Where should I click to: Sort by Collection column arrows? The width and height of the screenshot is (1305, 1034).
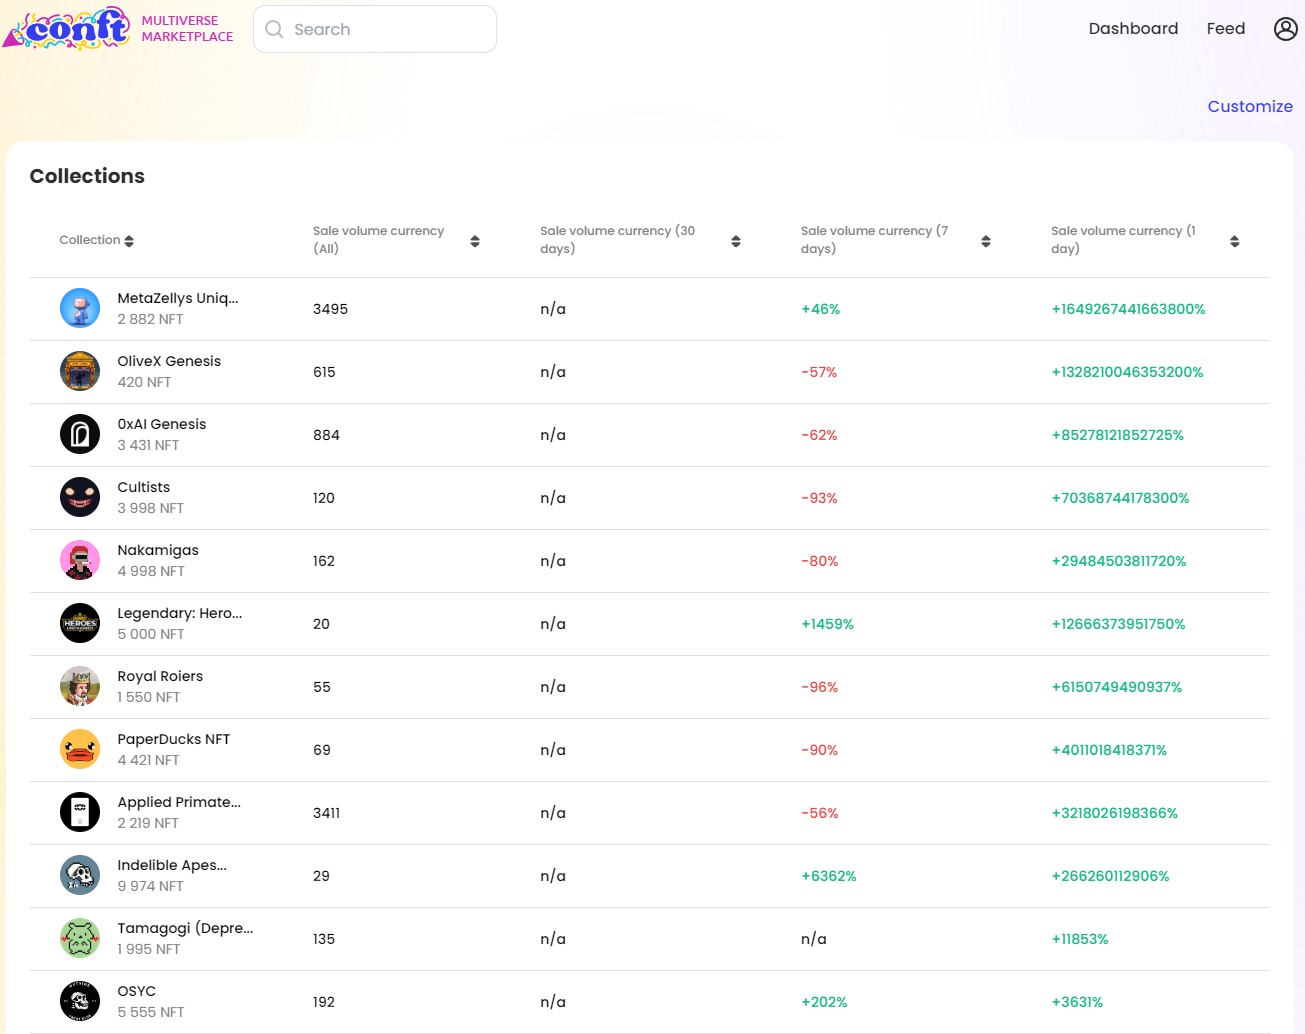(129, 241)
